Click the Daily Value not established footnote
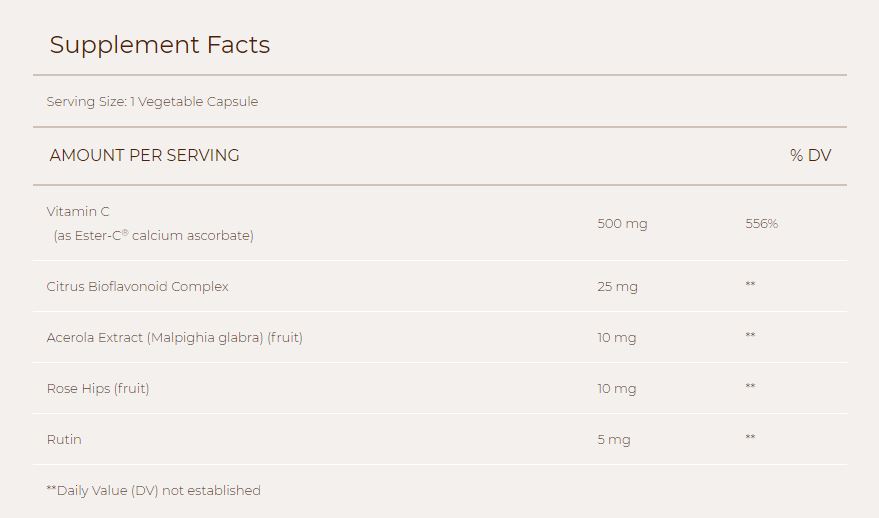This screenshot has width=879, height=518. (154, 491)
